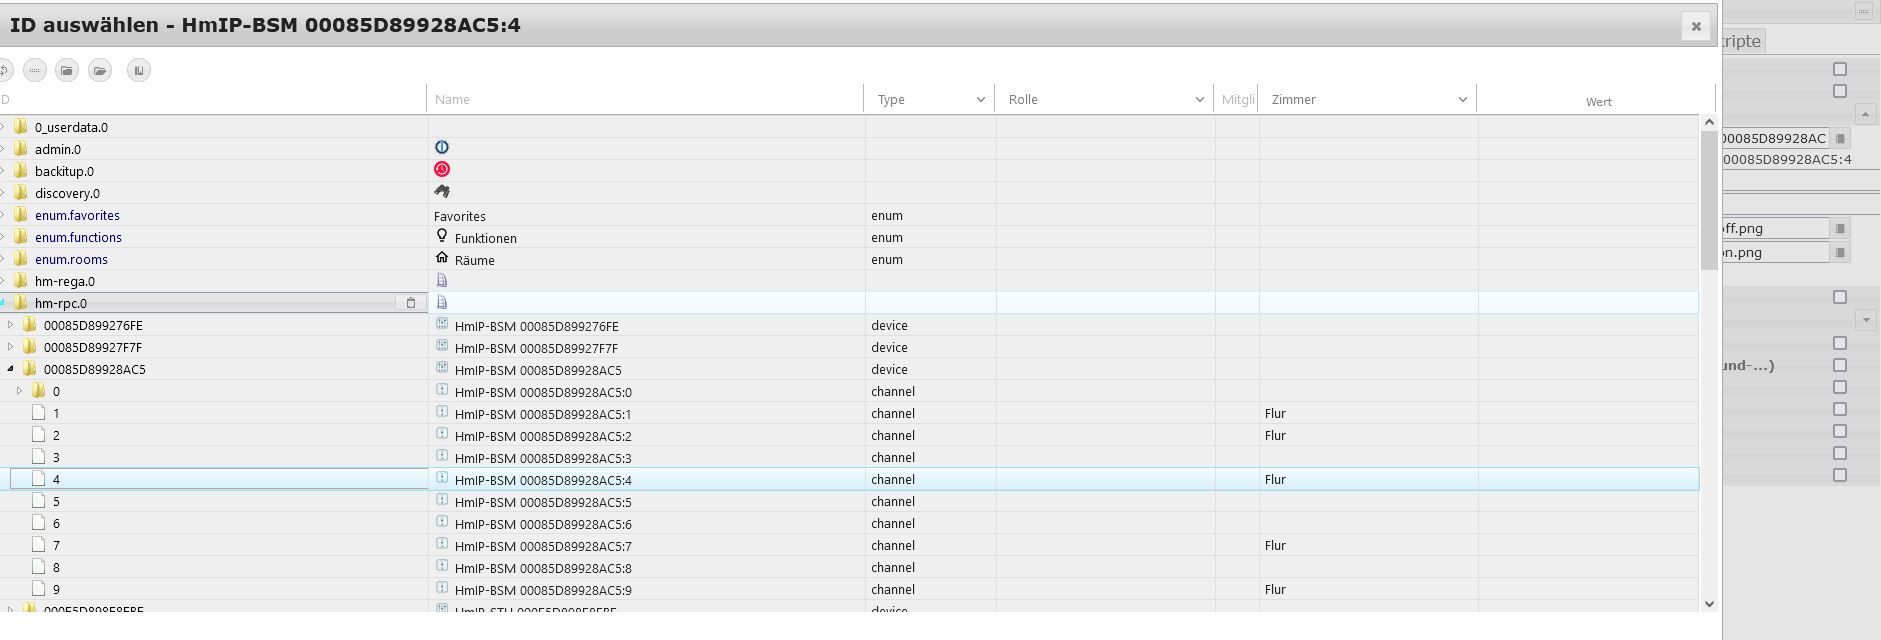
Task: Click folder icon of 00085D89928AC5 device
Action: pyautogui.click(x=30, y=369)
